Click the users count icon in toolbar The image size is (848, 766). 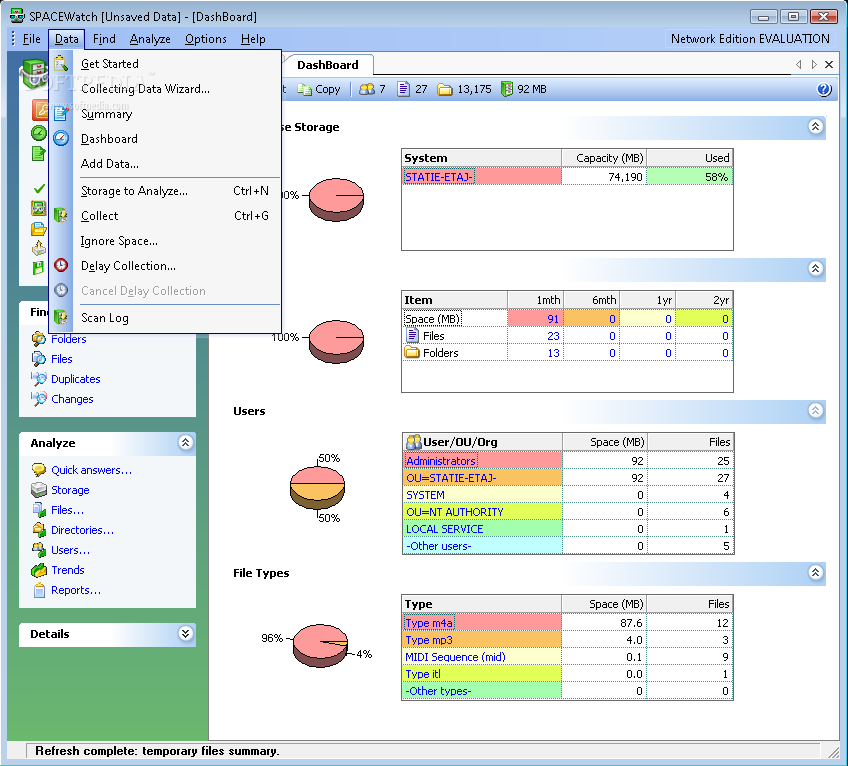(x=367, y=89)
